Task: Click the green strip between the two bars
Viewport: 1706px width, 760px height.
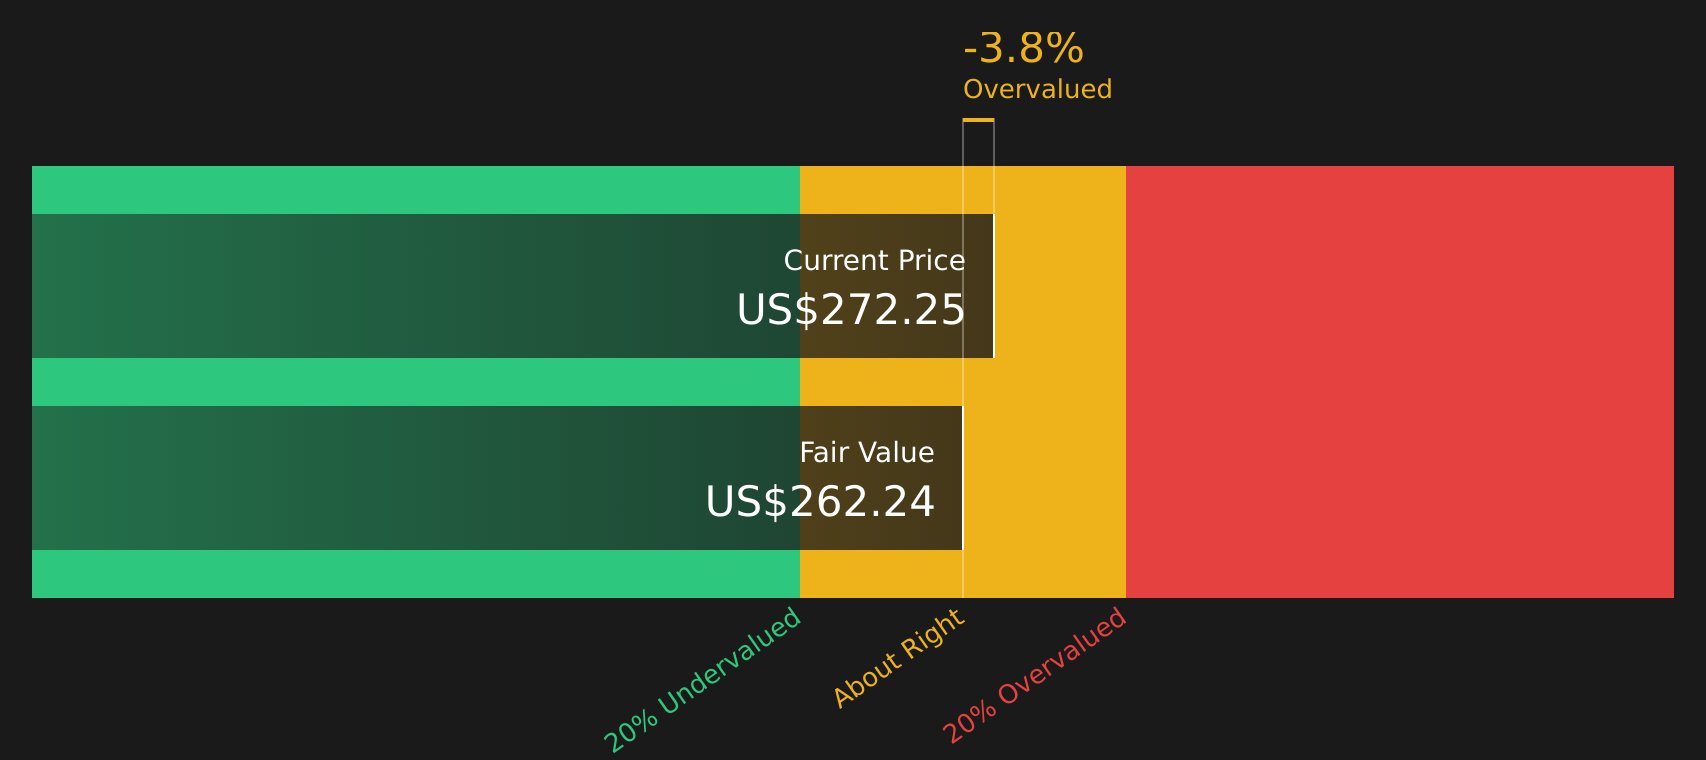Action: [x=416, y=382]
